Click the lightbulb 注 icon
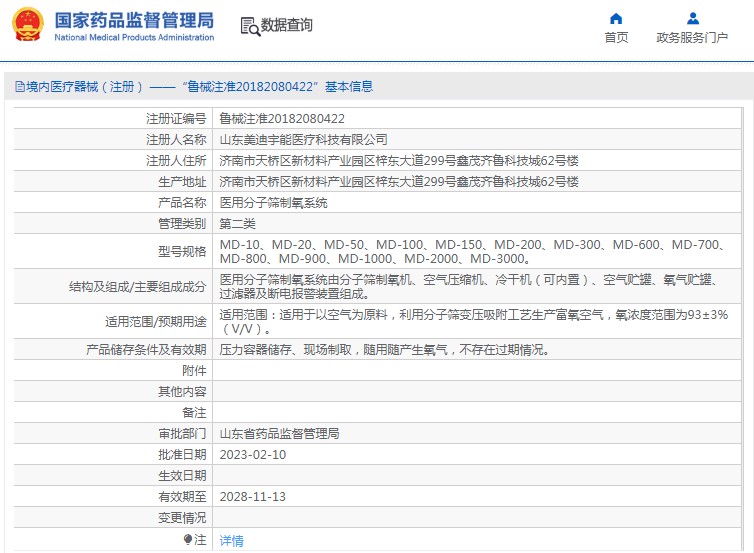 click(188, 540)
